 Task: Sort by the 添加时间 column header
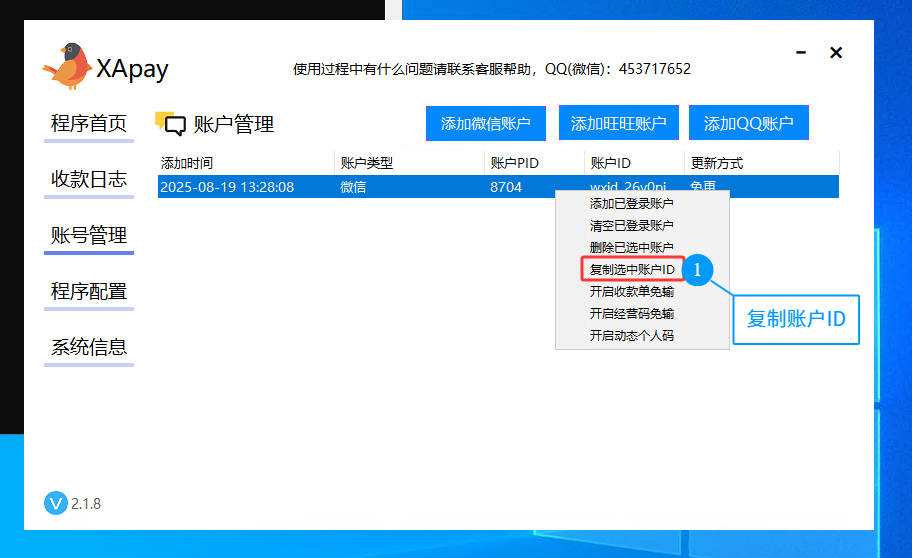(187, 163)
